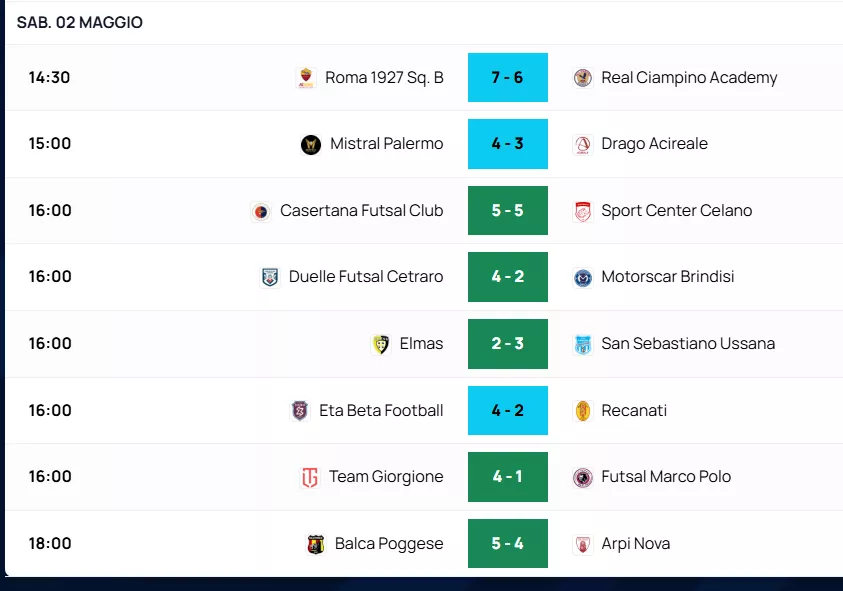Open the Arpi Nova team link
The height and width of the screenshot is (591, 843).
(635, 544)
